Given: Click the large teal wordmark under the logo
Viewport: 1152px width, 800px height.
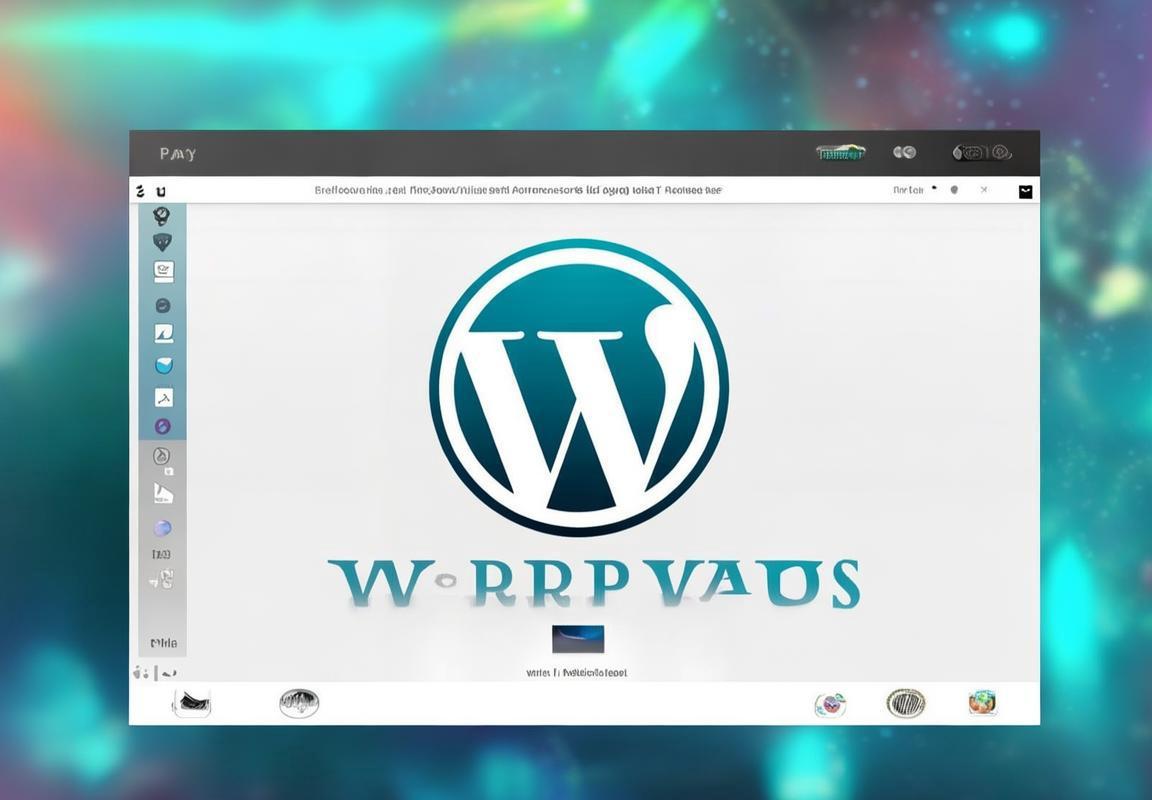Looking at the screenshot, I should (x=594, y=584).
